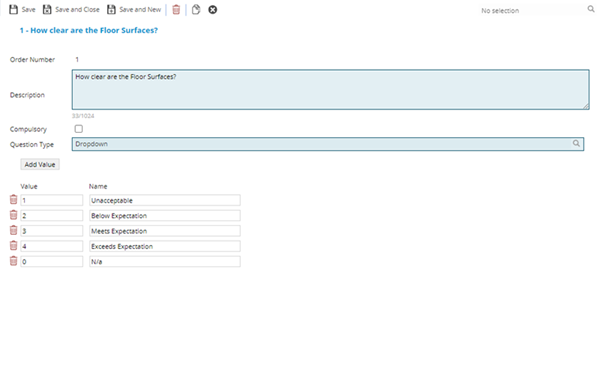Delete the Exceeds Expectation value row
The width and height of the screenshot is (600, 372).
(x=13, y=246)
